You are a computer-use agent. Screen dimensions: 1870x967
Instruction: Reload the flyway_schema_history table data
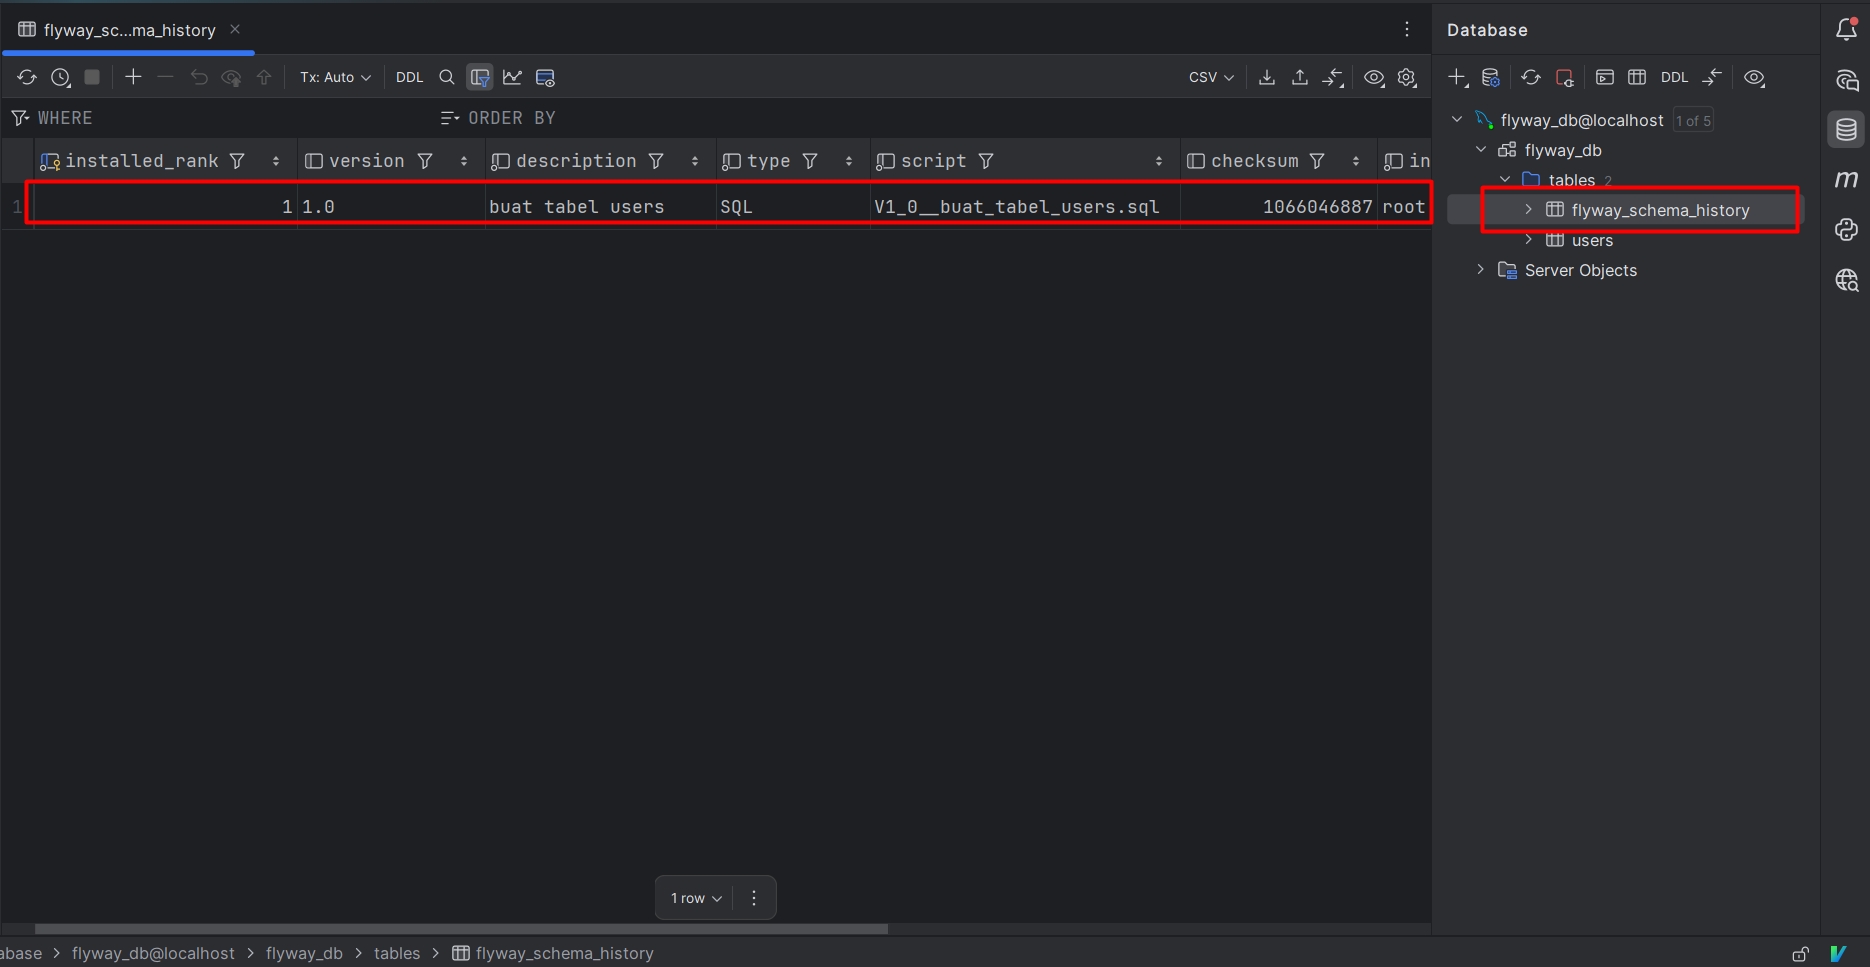(27, 77)
